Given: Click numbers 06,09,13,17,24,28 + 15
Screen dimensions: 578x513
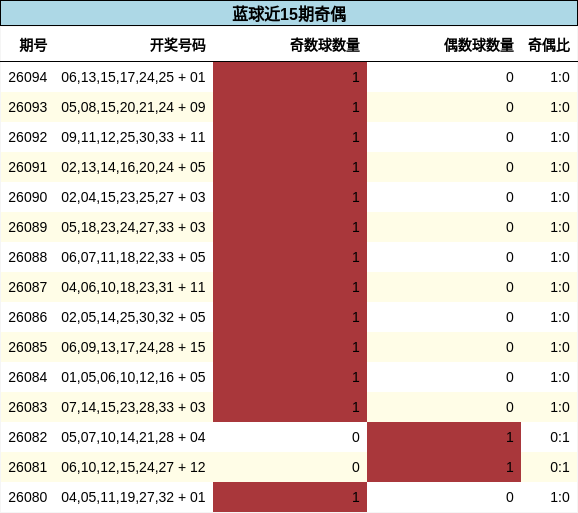Looking at the screenshot, I should pyautogui.click(x=133, y=347).
